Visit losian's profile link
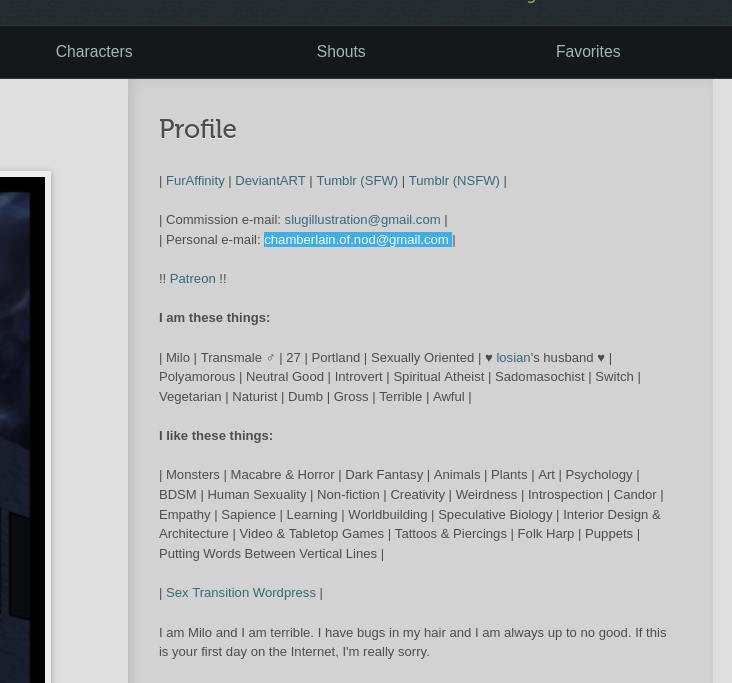Screen dimensions: 732x683 [x=513, y=358]
